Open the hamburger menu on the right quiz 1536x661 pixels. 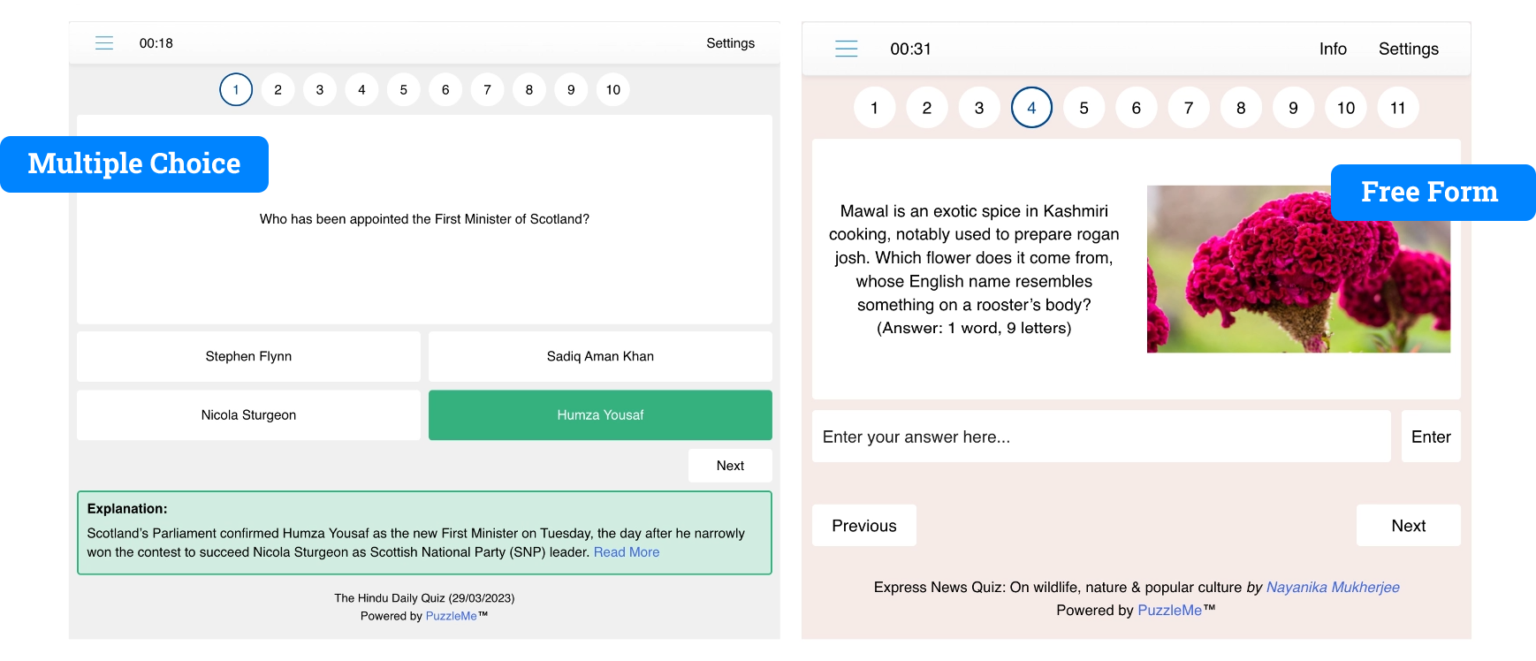click(846, 48)
